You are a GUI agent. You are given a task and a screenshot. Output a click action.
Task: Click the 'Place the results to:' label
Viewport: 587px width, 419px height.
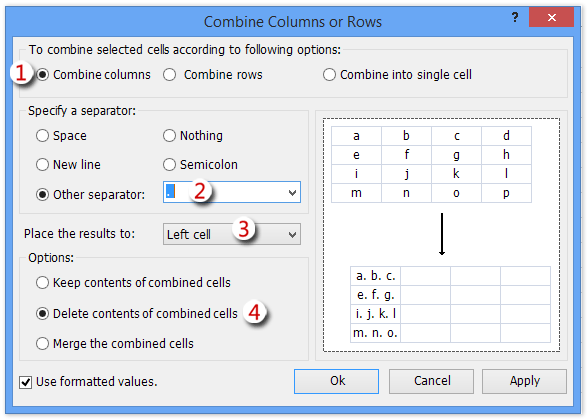point(79,234)
